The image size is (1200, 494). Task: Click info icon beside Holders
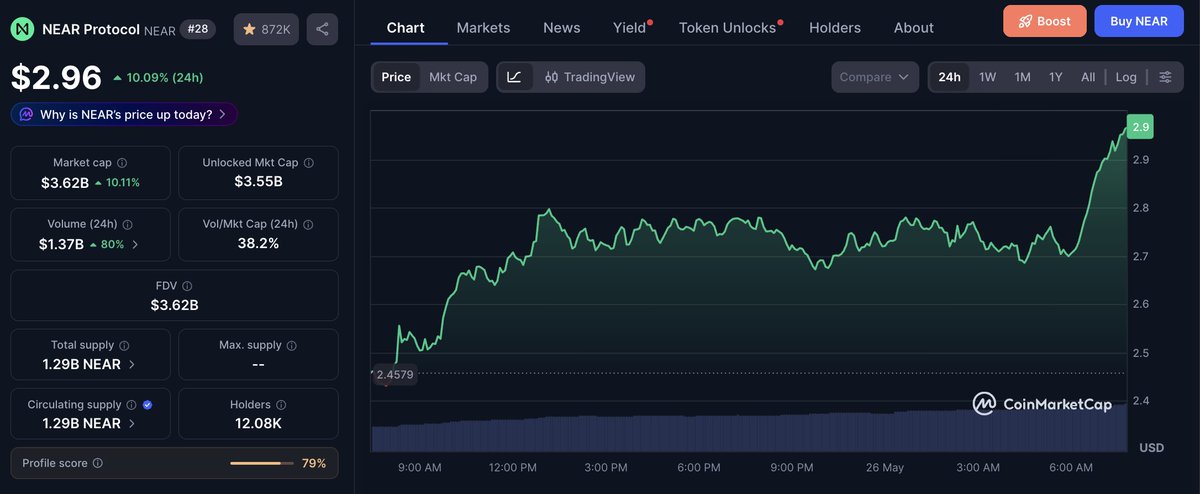281,405
